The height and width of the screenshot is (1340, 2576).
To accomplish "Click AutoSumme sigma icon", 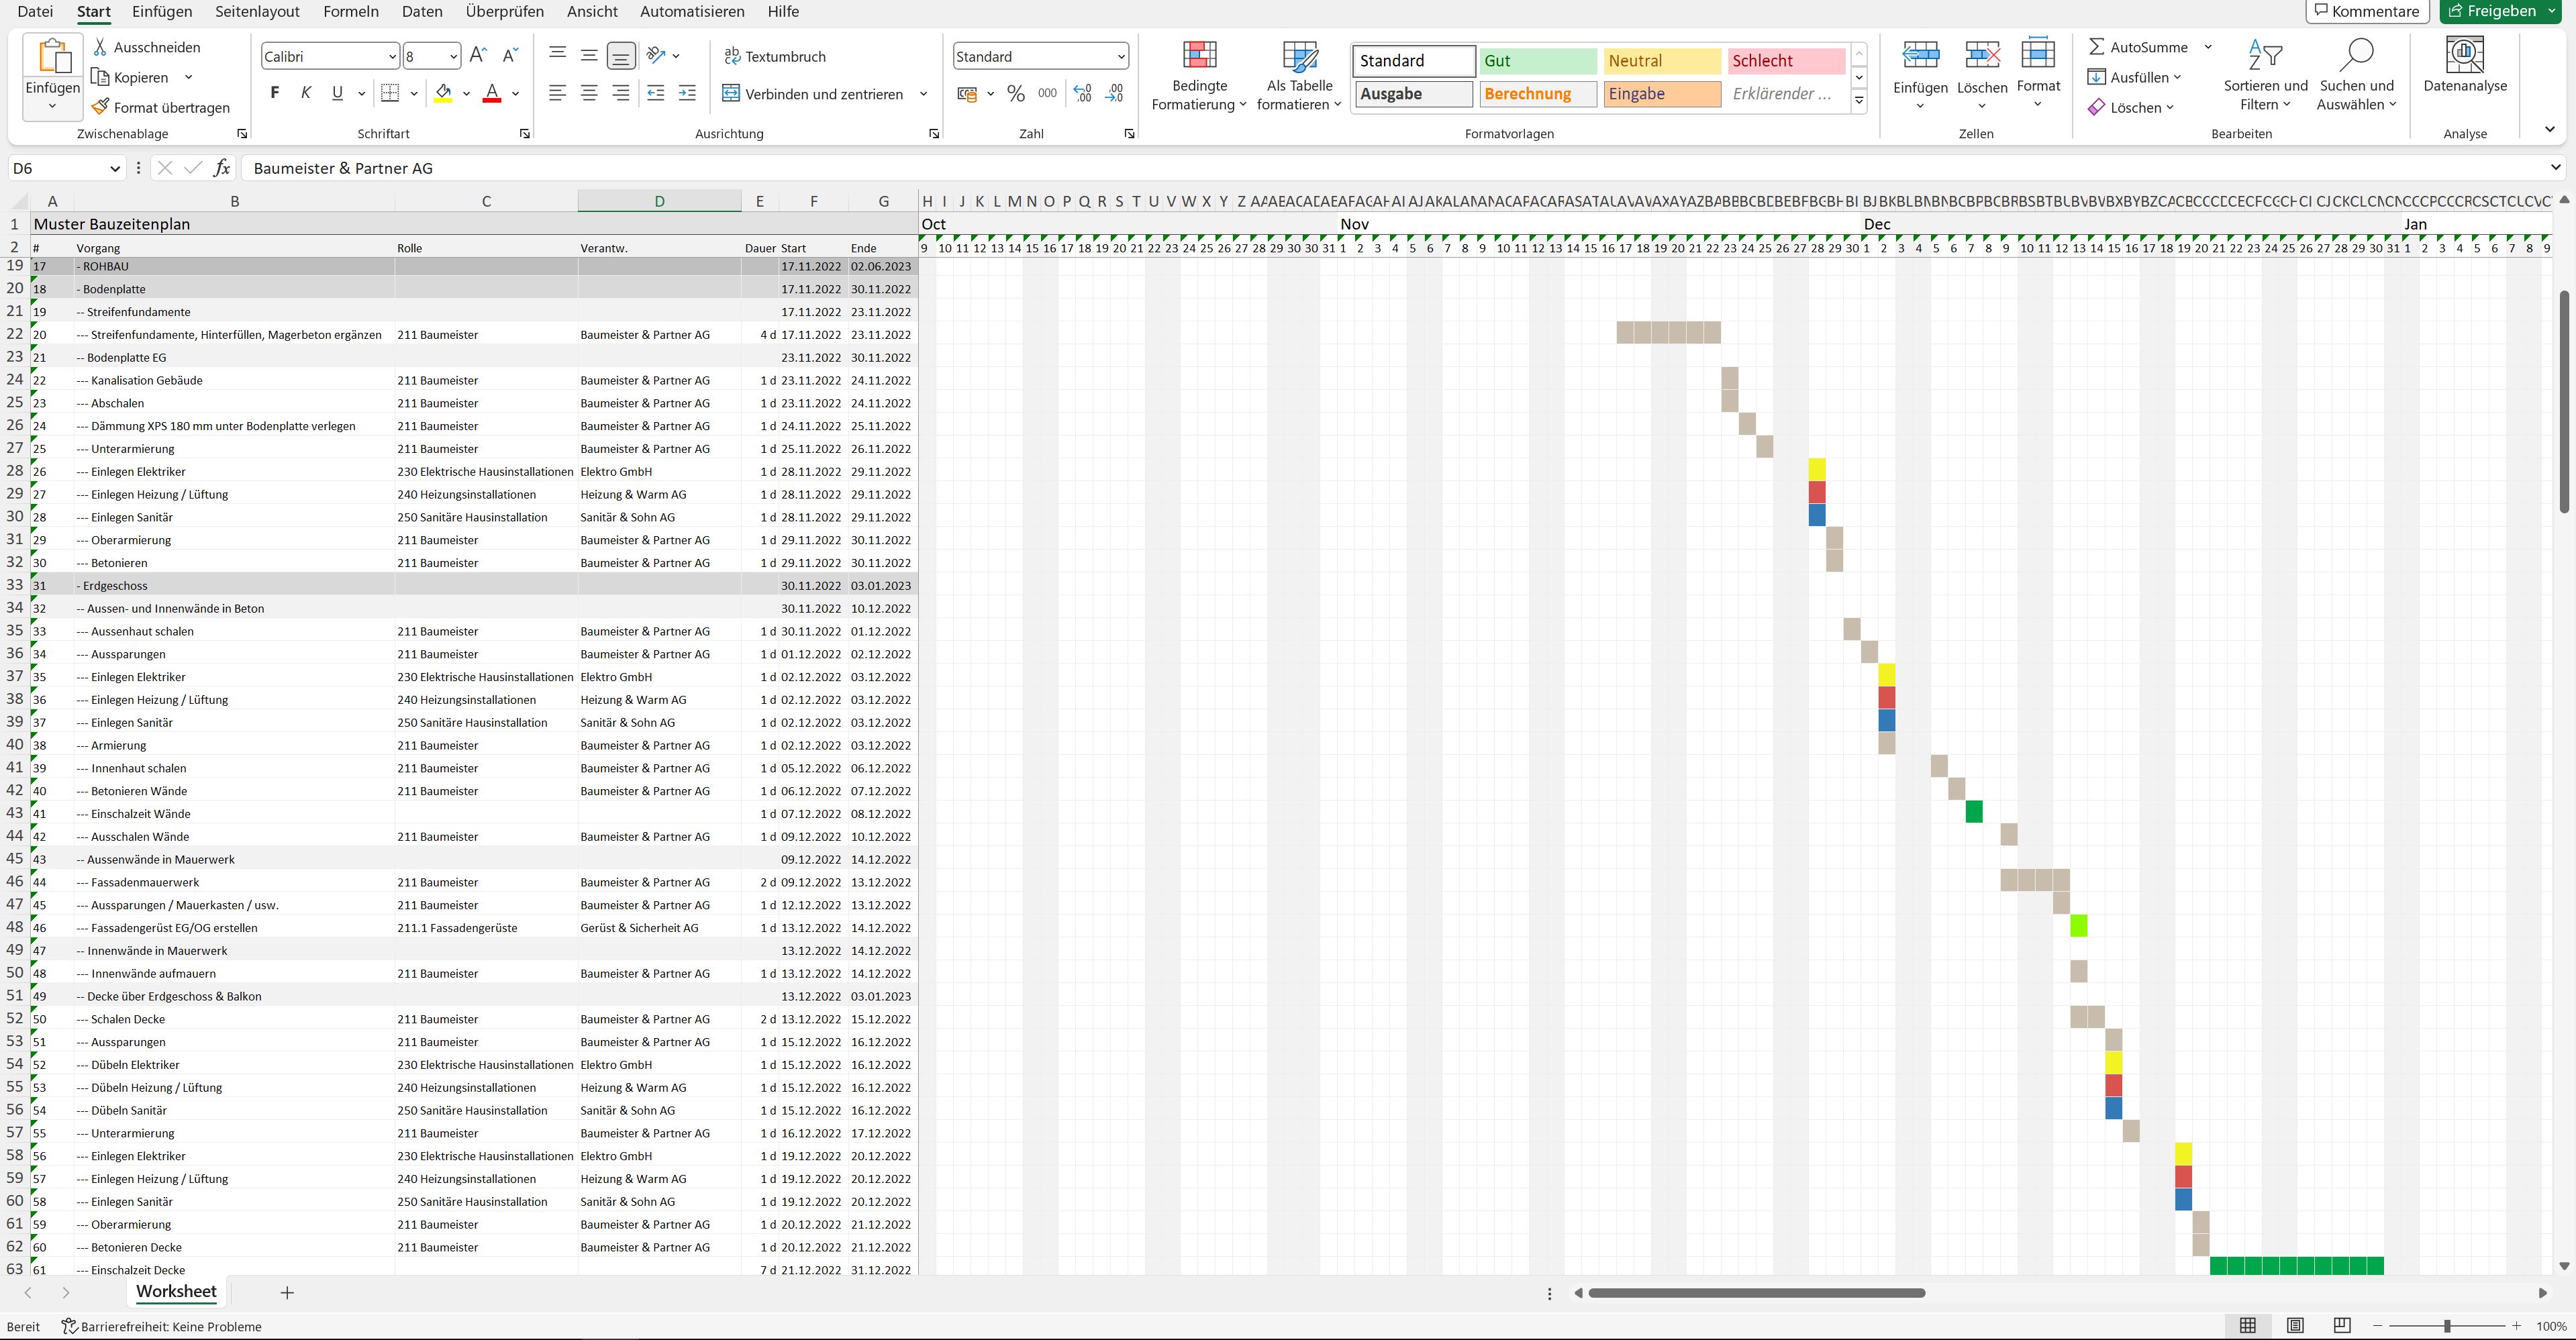I will coord(2097,47).
